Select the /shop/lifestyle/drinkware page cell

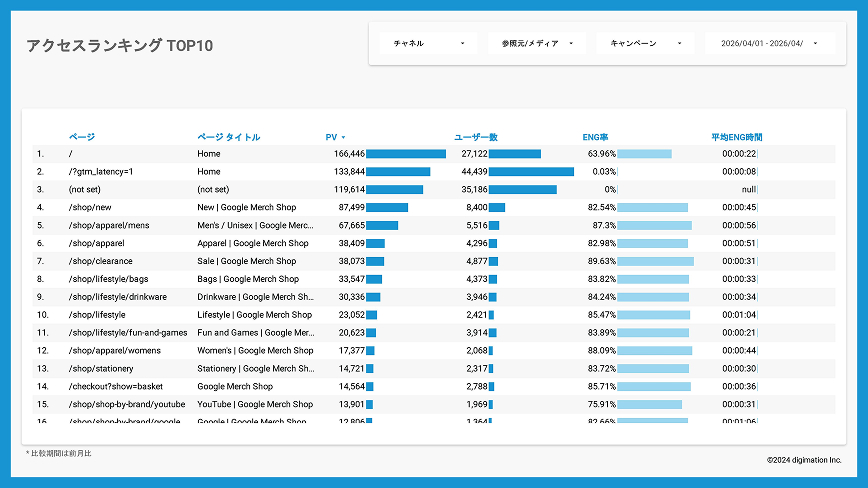tap(118, 297)
